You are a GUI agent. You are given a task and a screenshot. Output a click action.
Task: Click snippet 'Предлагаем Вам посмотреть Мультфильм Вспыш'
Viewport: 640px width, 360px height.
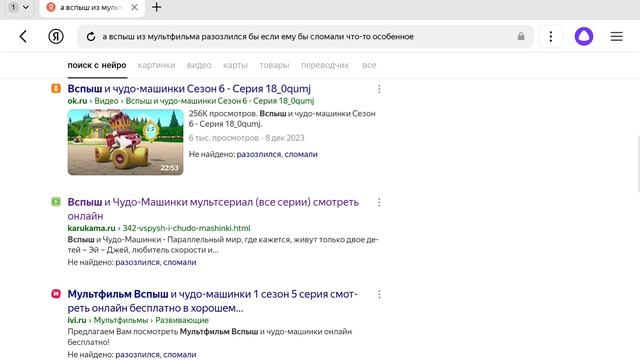[163, 332]
